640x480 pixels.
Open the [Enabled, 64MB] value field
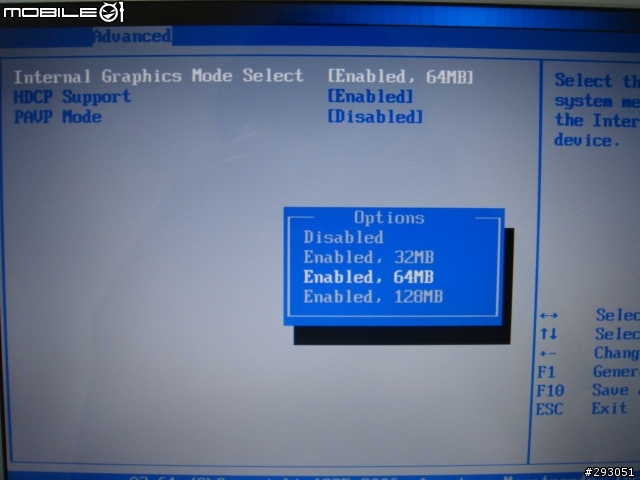(400, 76)
